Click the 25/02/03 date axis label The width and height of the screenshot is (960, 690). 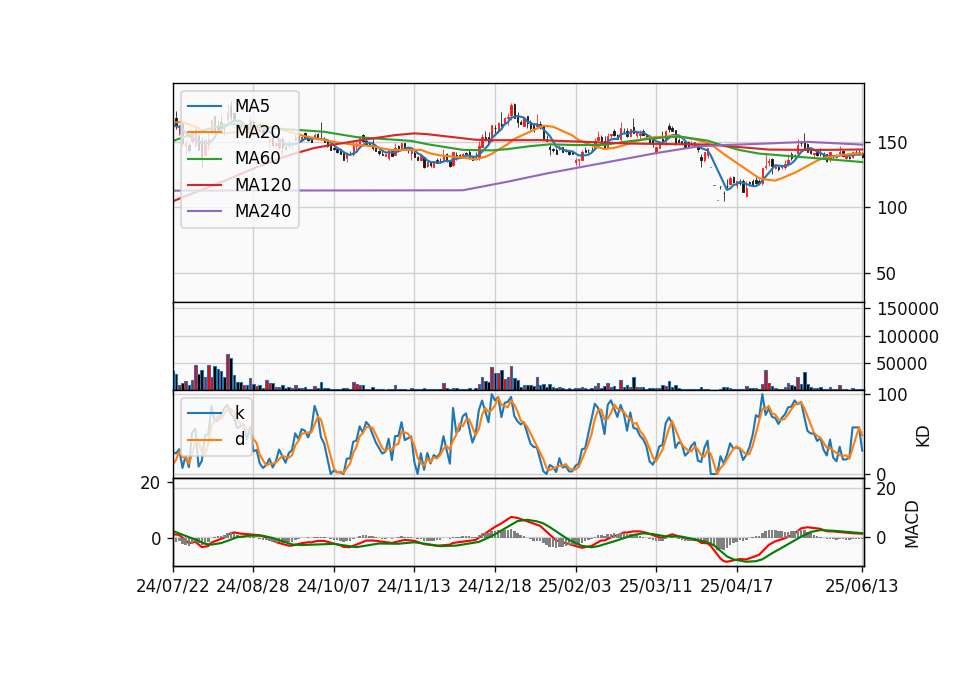point(575,586)
